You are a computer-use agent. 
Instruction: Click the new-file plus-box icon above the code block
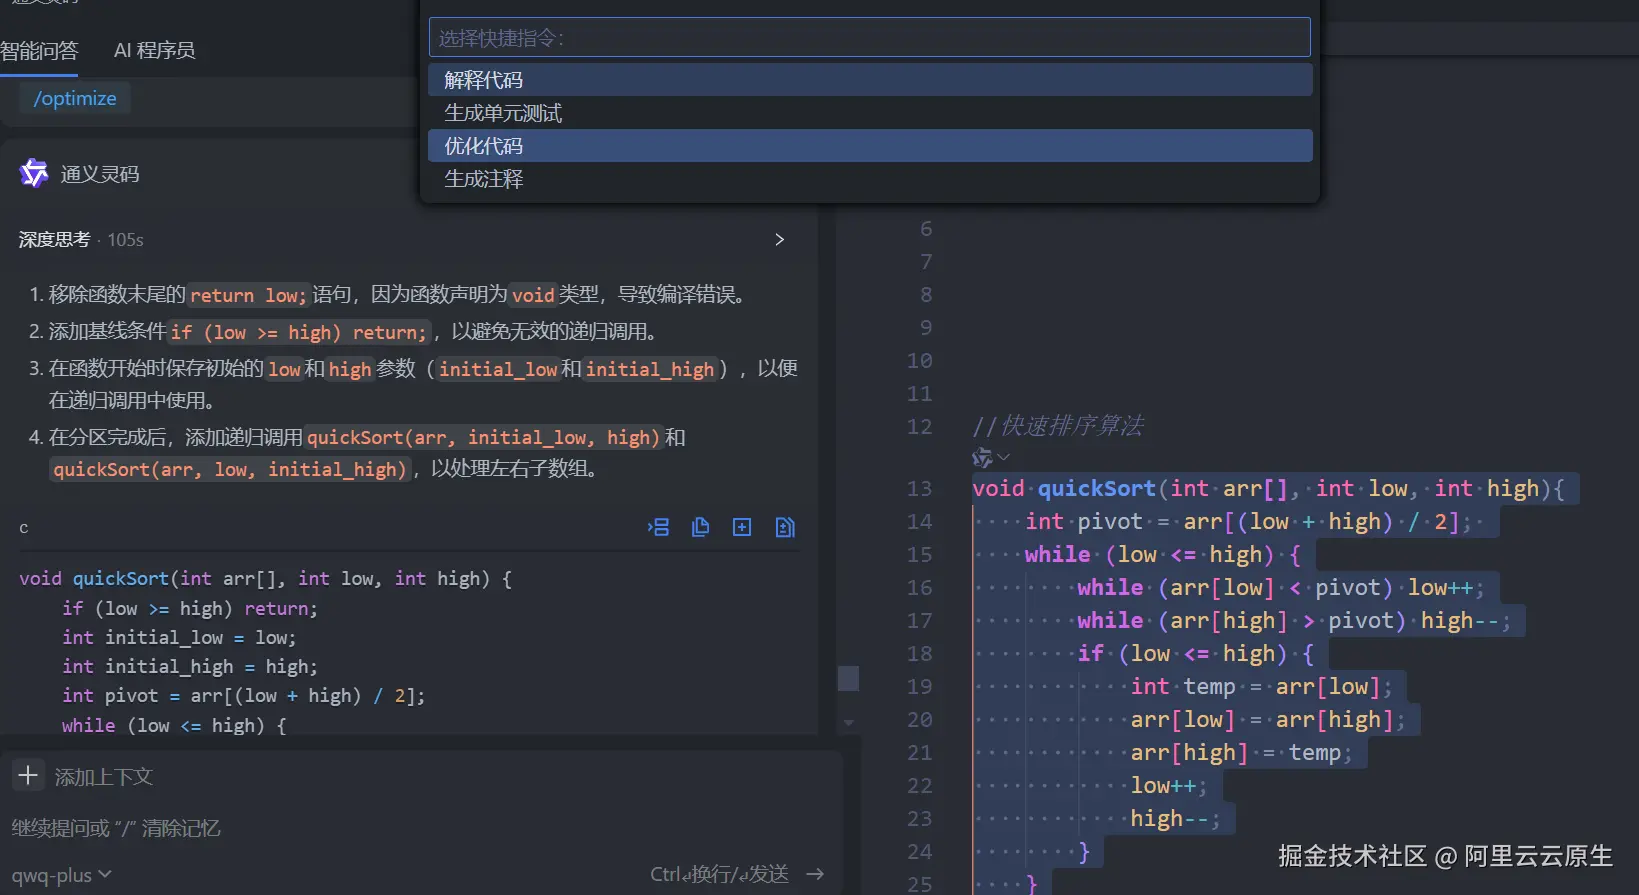(x=742, y=527)
